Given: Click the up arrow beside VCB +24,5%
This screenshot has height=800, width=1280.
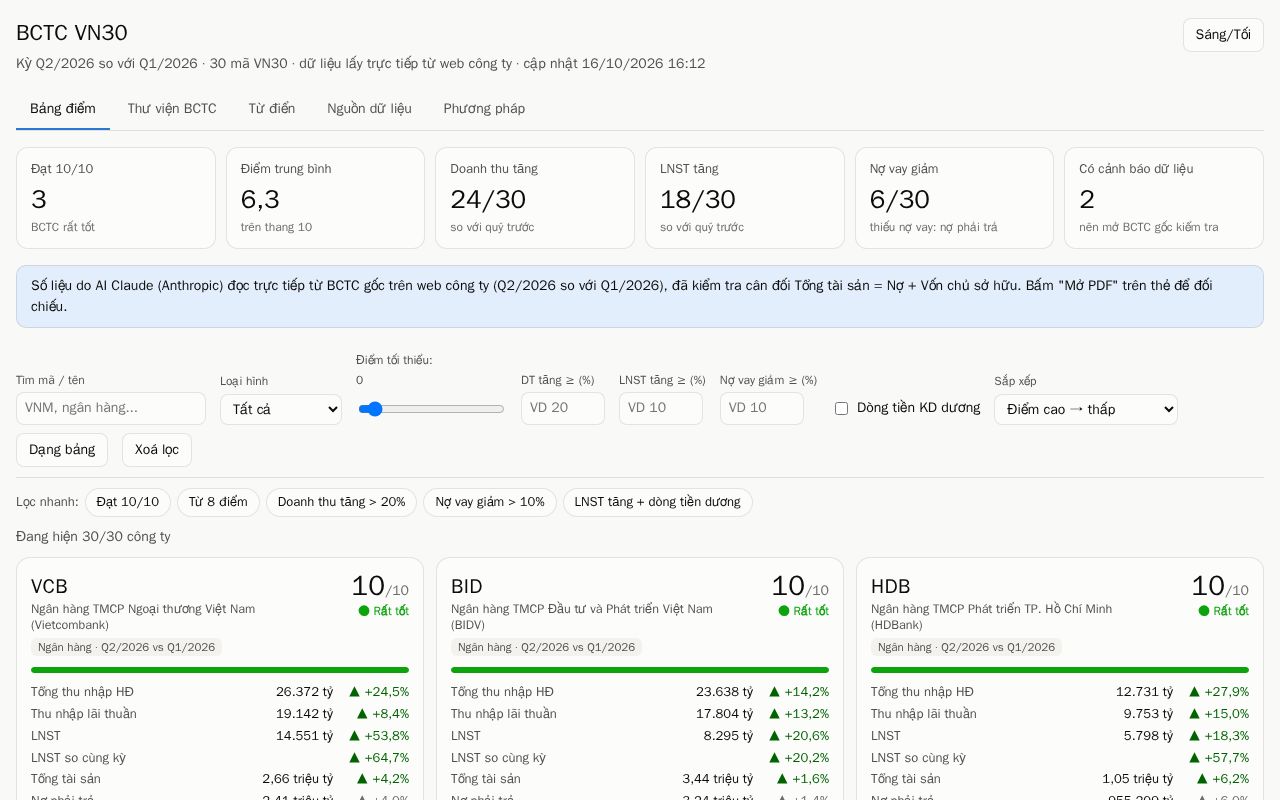Looking at the screenshot, I should tap(354, 692).
